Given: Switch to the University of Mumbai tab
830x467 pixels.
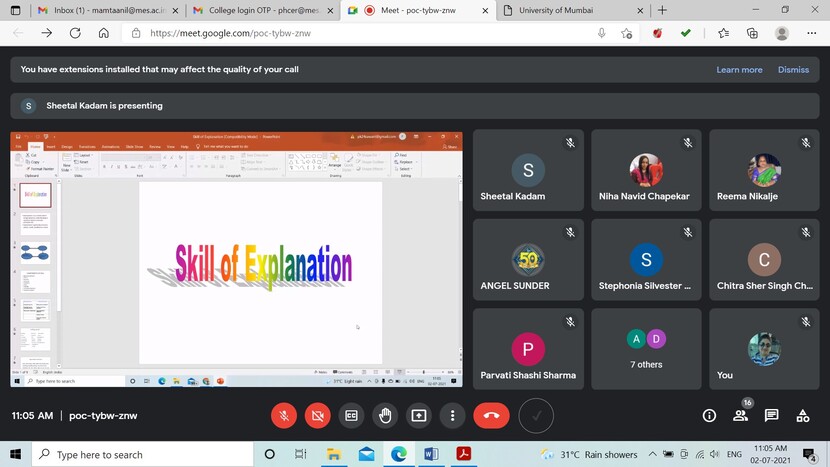Looking at the screenshot, I should pos(569,10).
